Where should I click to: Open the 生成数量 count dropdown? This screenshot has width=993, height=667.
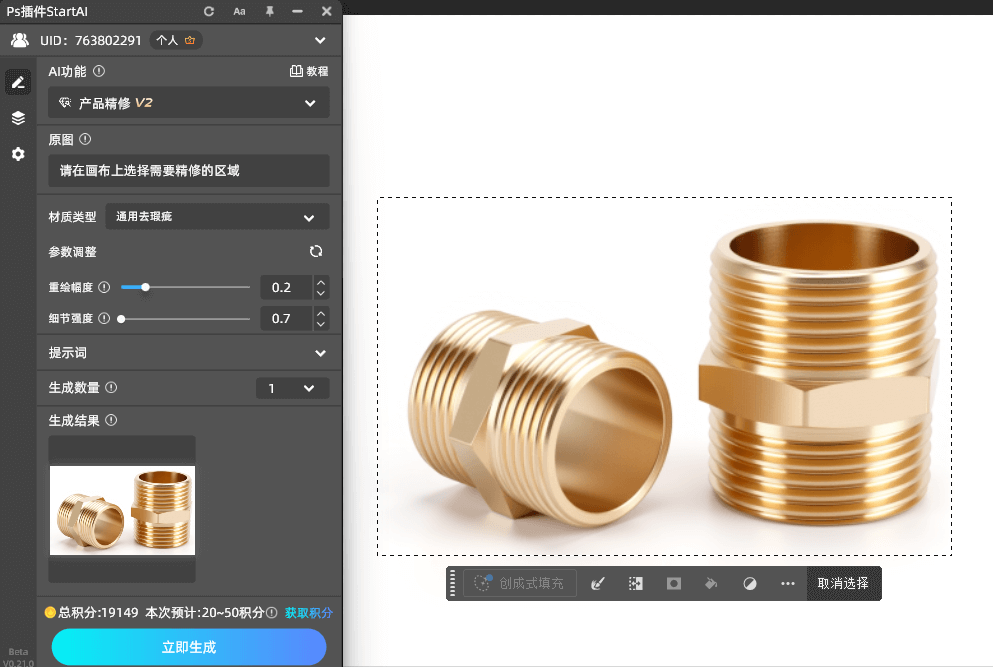pos(292,388)
